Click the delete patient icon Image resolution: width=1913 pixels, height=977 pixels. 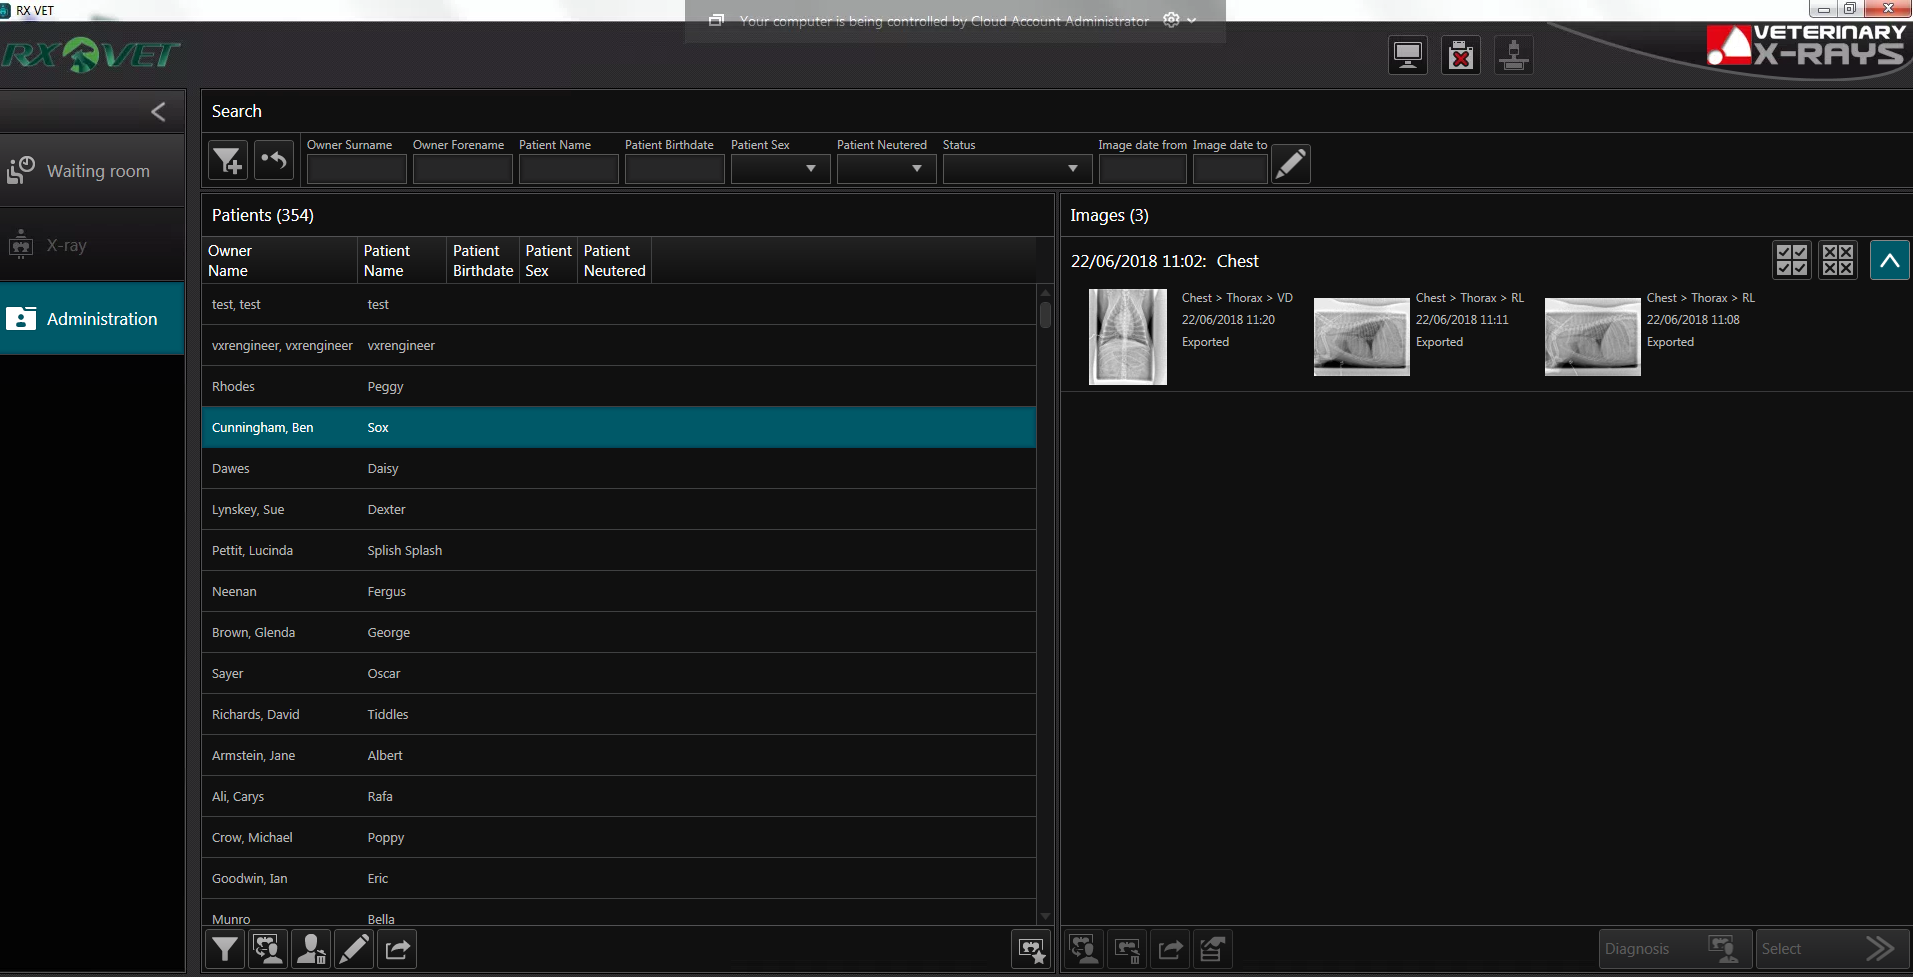point(311,949)
